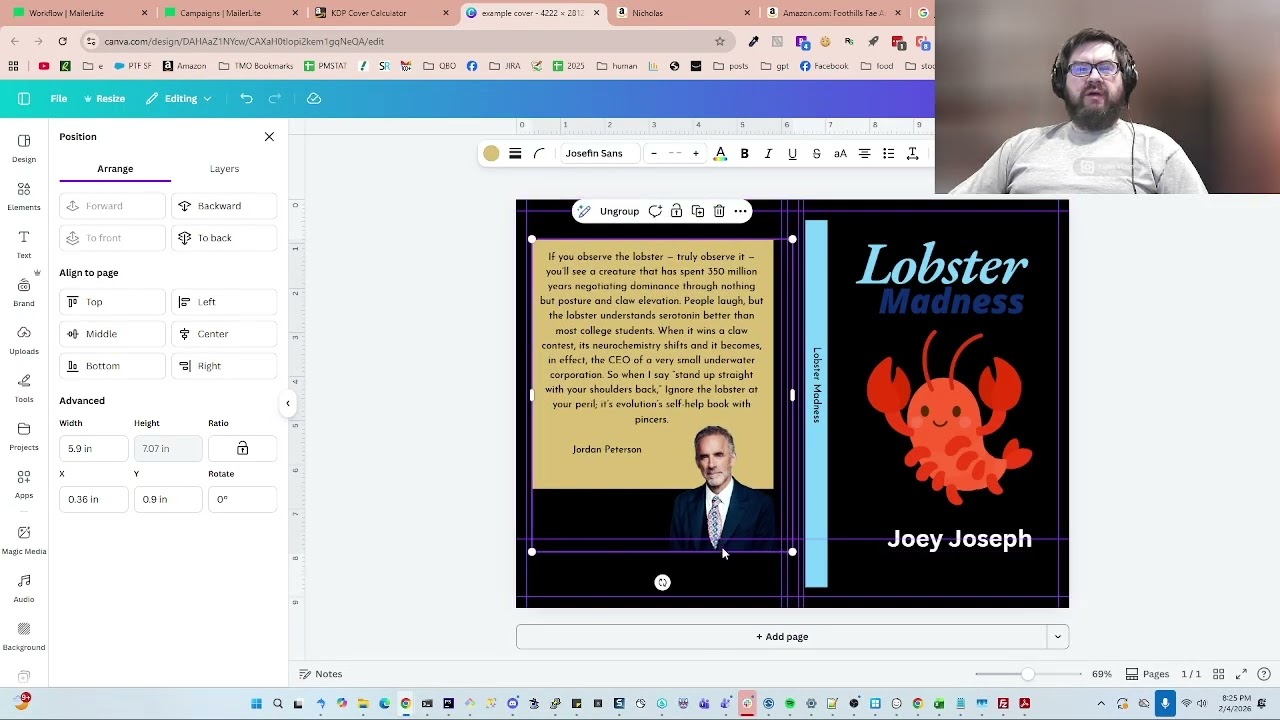
Task: Open text spacing options
Action: [912, 153]
